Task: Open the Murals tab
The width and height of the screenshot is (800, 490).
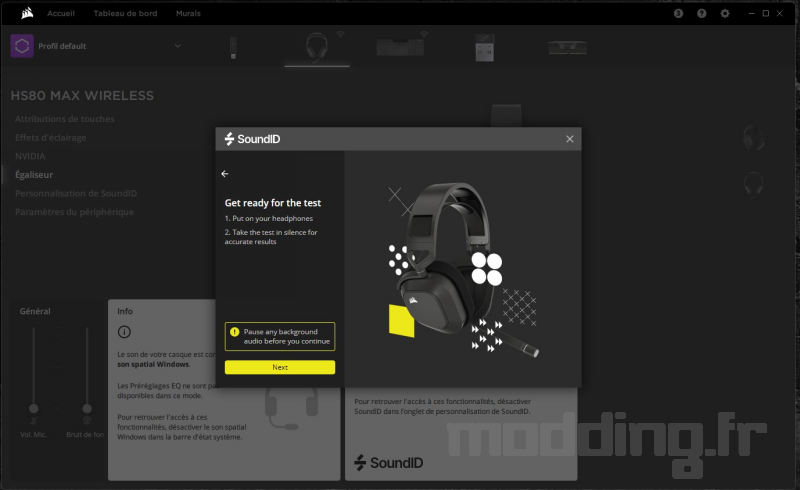Action: tap(188, 13)
